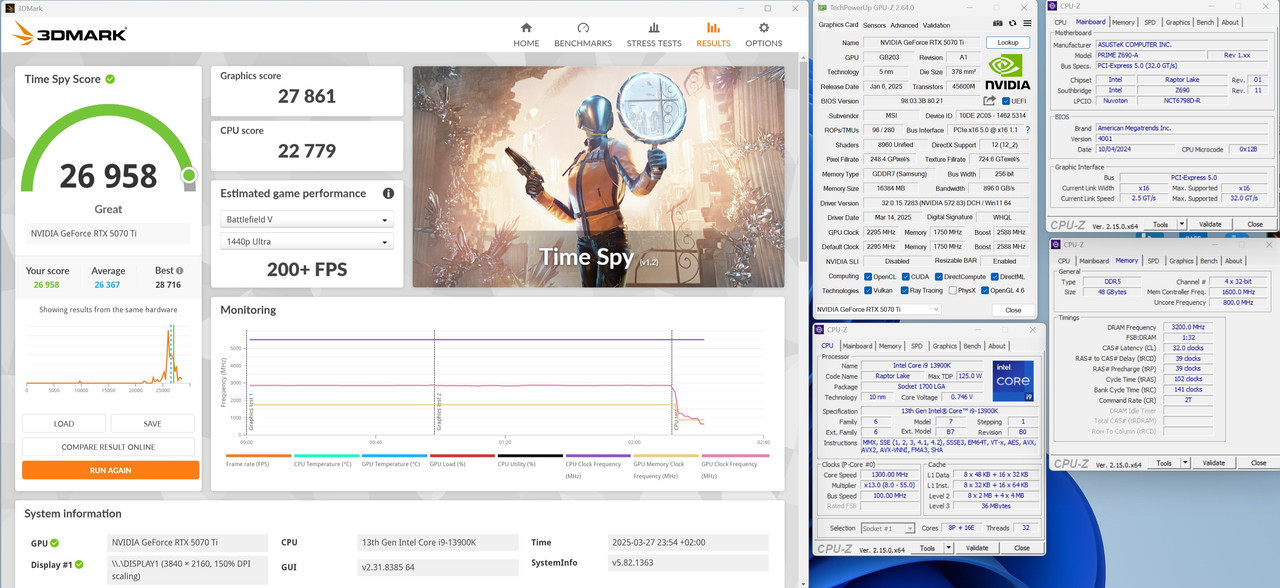
Task: Switch to the Sensors tab in GPU-Z
Action: pyautogui.click(x=874, y=25)
